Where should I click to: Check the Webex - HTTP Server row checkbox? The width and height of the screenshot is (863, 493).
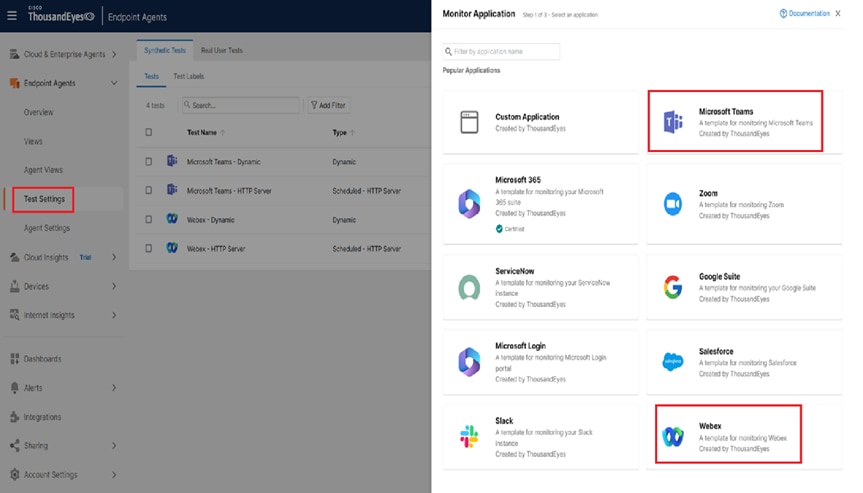click(x=149, y=248)
